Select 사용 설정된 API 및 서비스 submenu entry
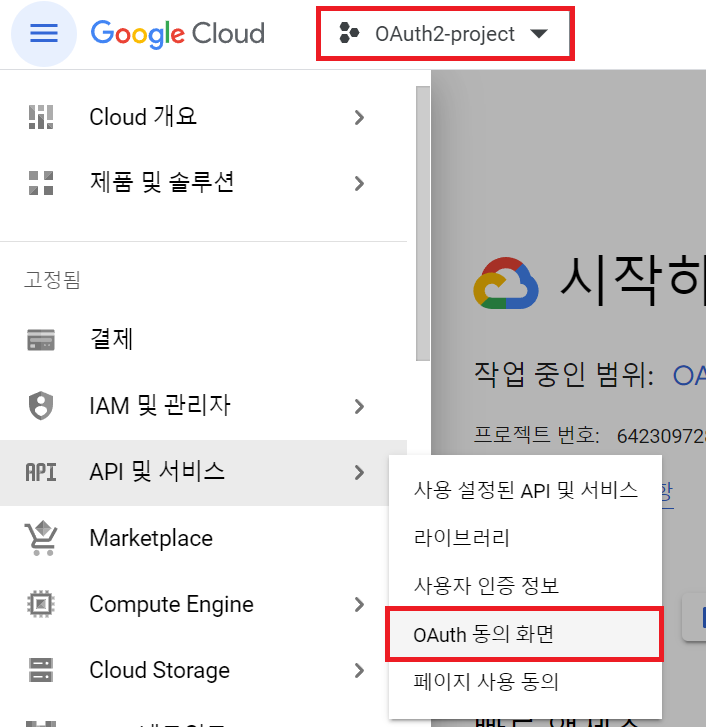This screenshot has height=727, width=706. 525,491
